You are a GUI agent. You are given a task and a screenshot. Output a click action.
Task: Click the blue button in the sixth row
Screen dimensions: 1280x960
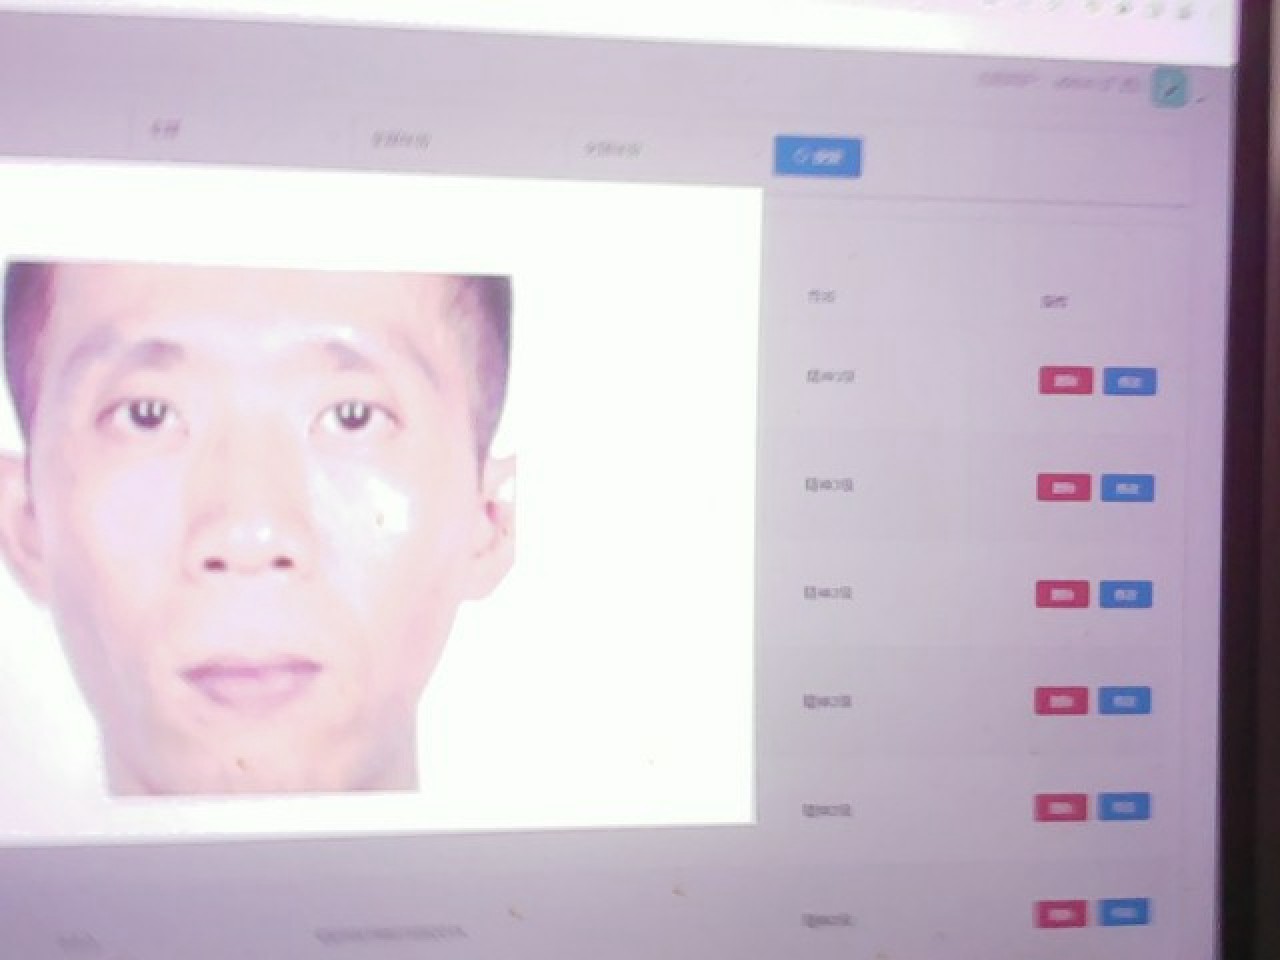pos(1123,912)
